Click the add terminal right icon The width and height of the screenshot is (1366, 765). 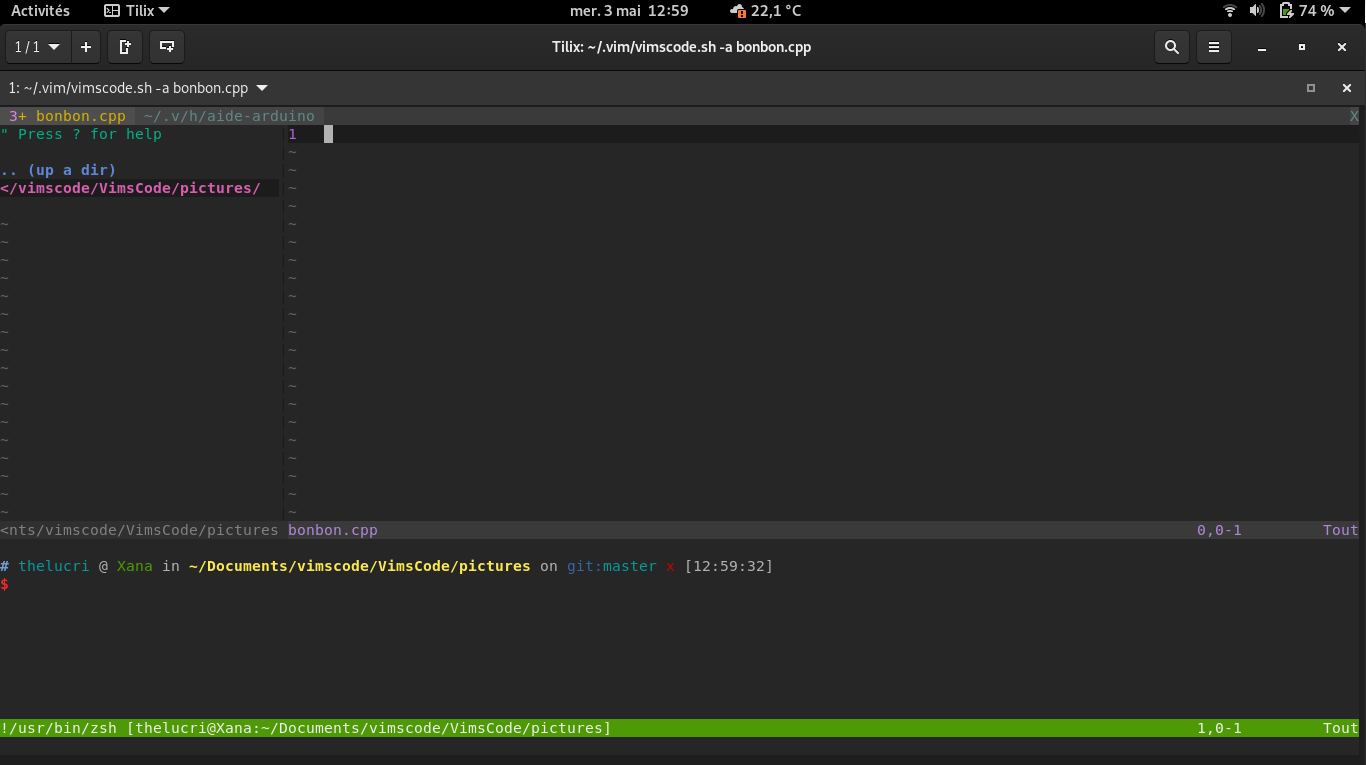click(x=125, y=47)
